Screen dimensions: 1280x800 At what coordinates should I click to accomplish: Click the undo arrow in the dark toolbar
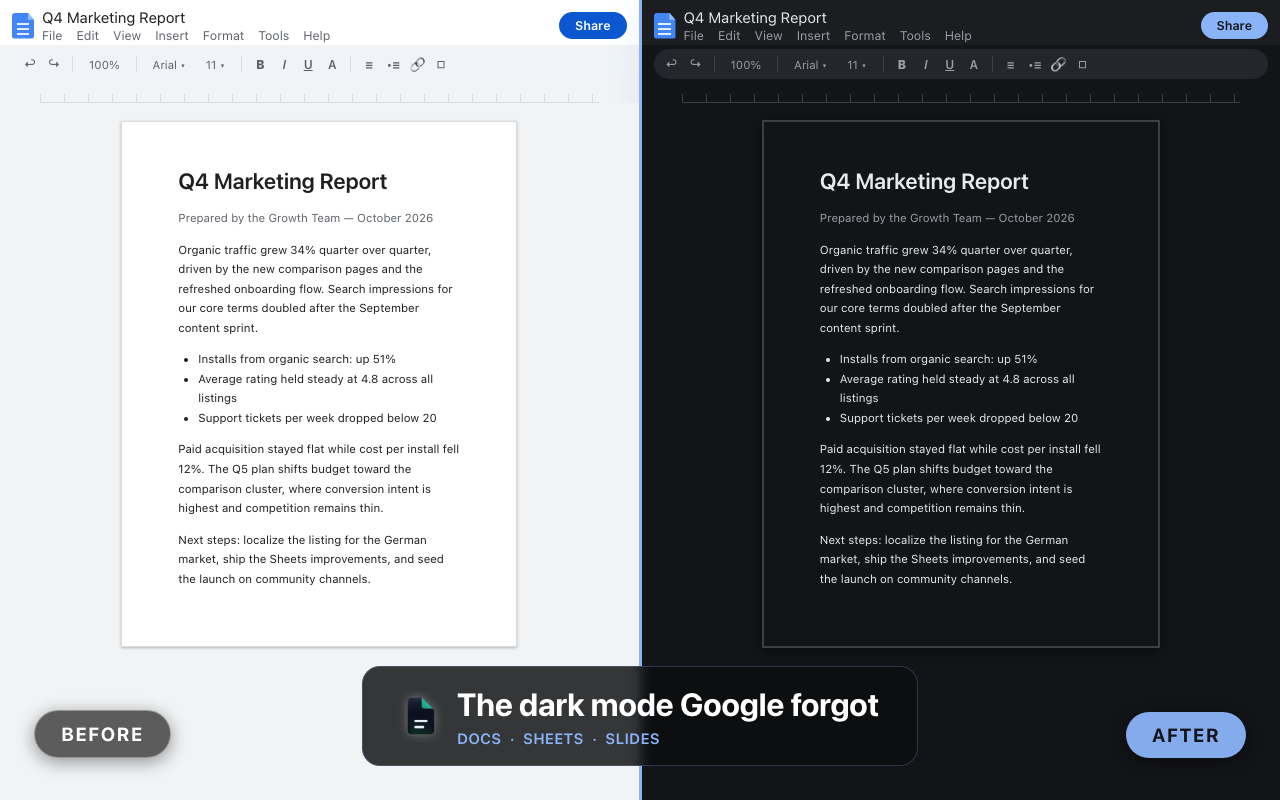671,64
